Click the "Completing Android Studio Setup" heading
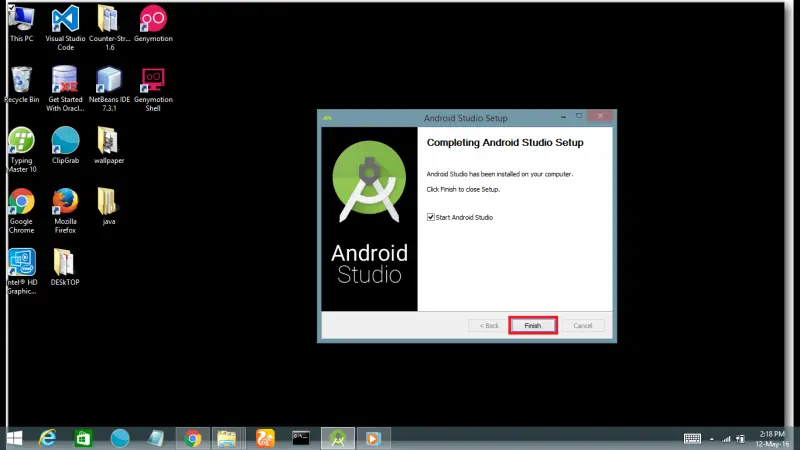 (x=505, y=142)
